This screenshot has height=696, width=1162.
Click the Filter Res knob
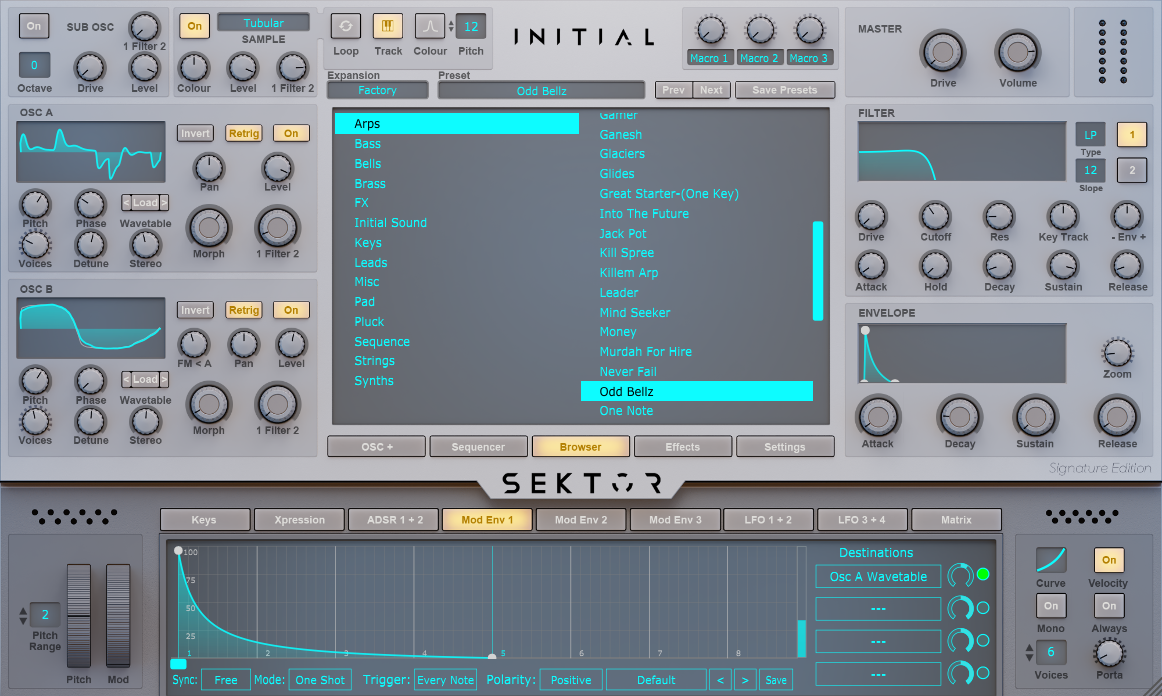(999, 216)
